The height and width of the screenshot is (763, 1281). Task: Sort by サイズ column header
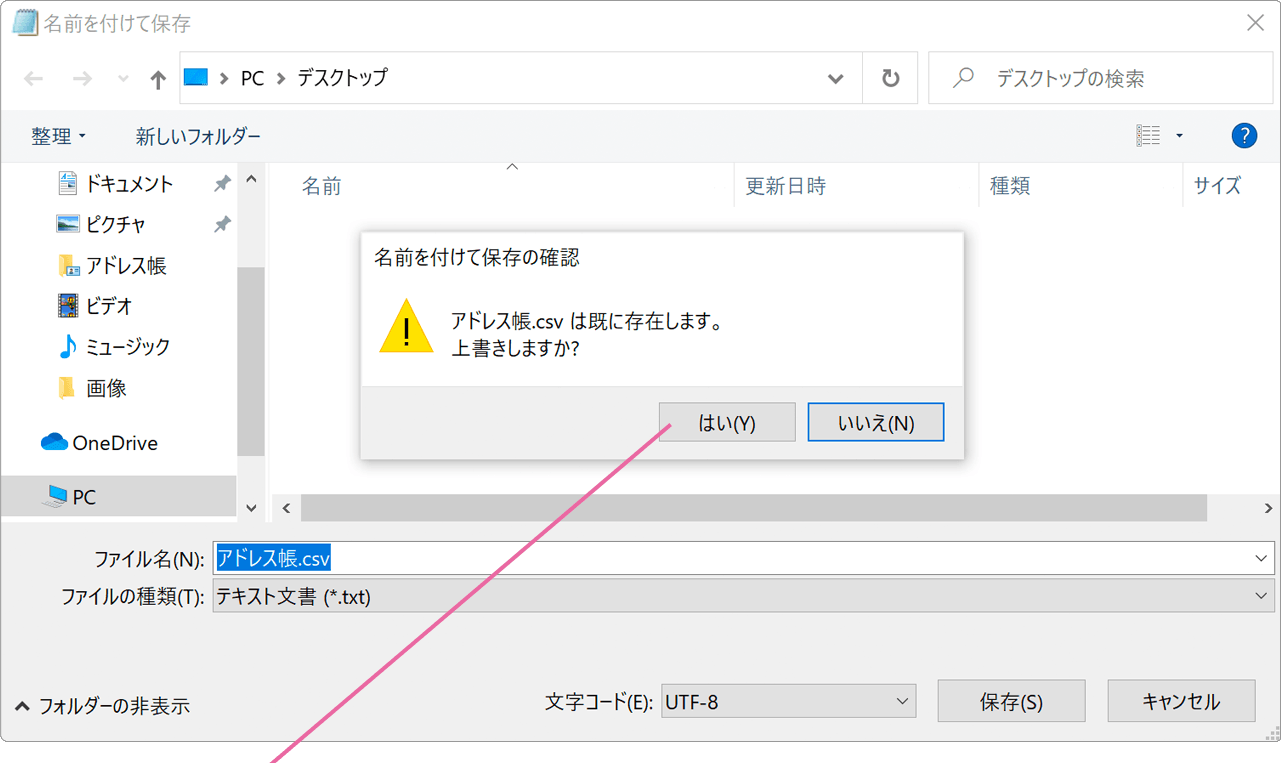tap(1217, 186)
